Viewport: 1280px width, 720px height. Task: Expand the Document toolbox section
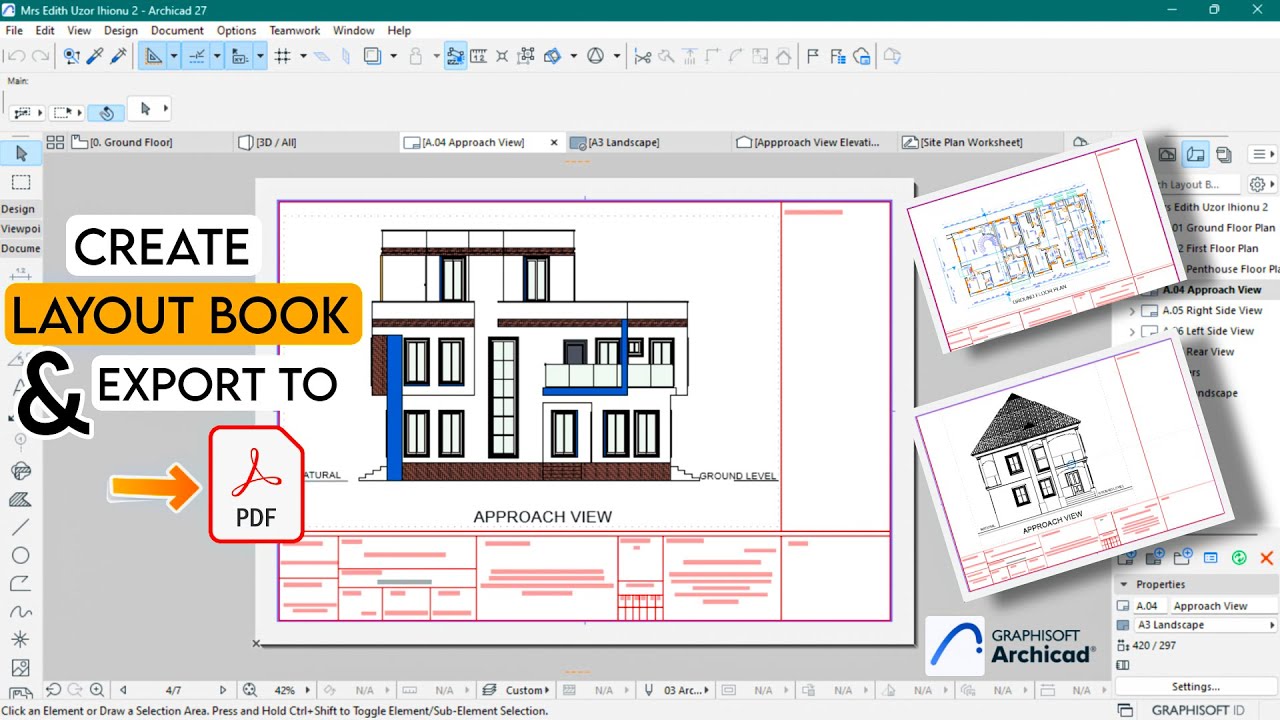[x=20, y=248]
